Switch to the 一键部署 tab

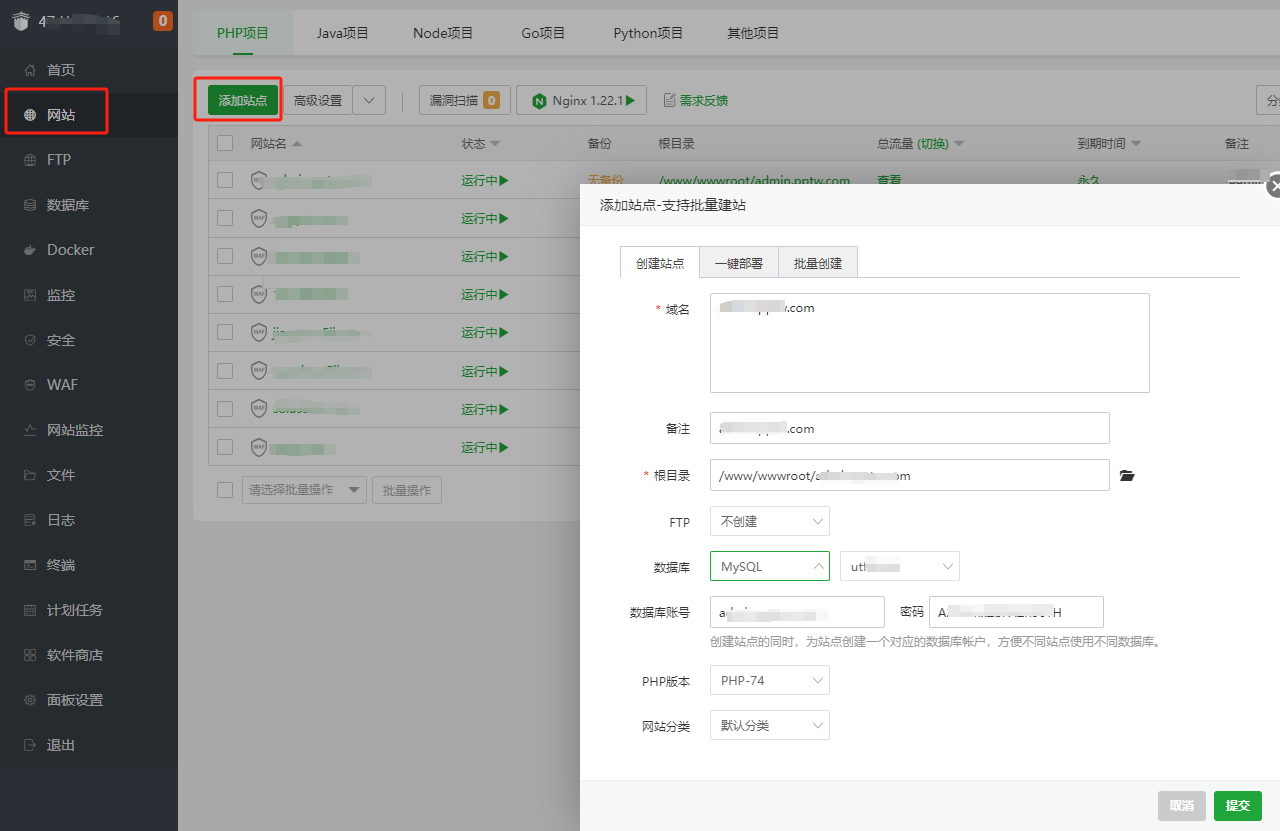[738, 263]
